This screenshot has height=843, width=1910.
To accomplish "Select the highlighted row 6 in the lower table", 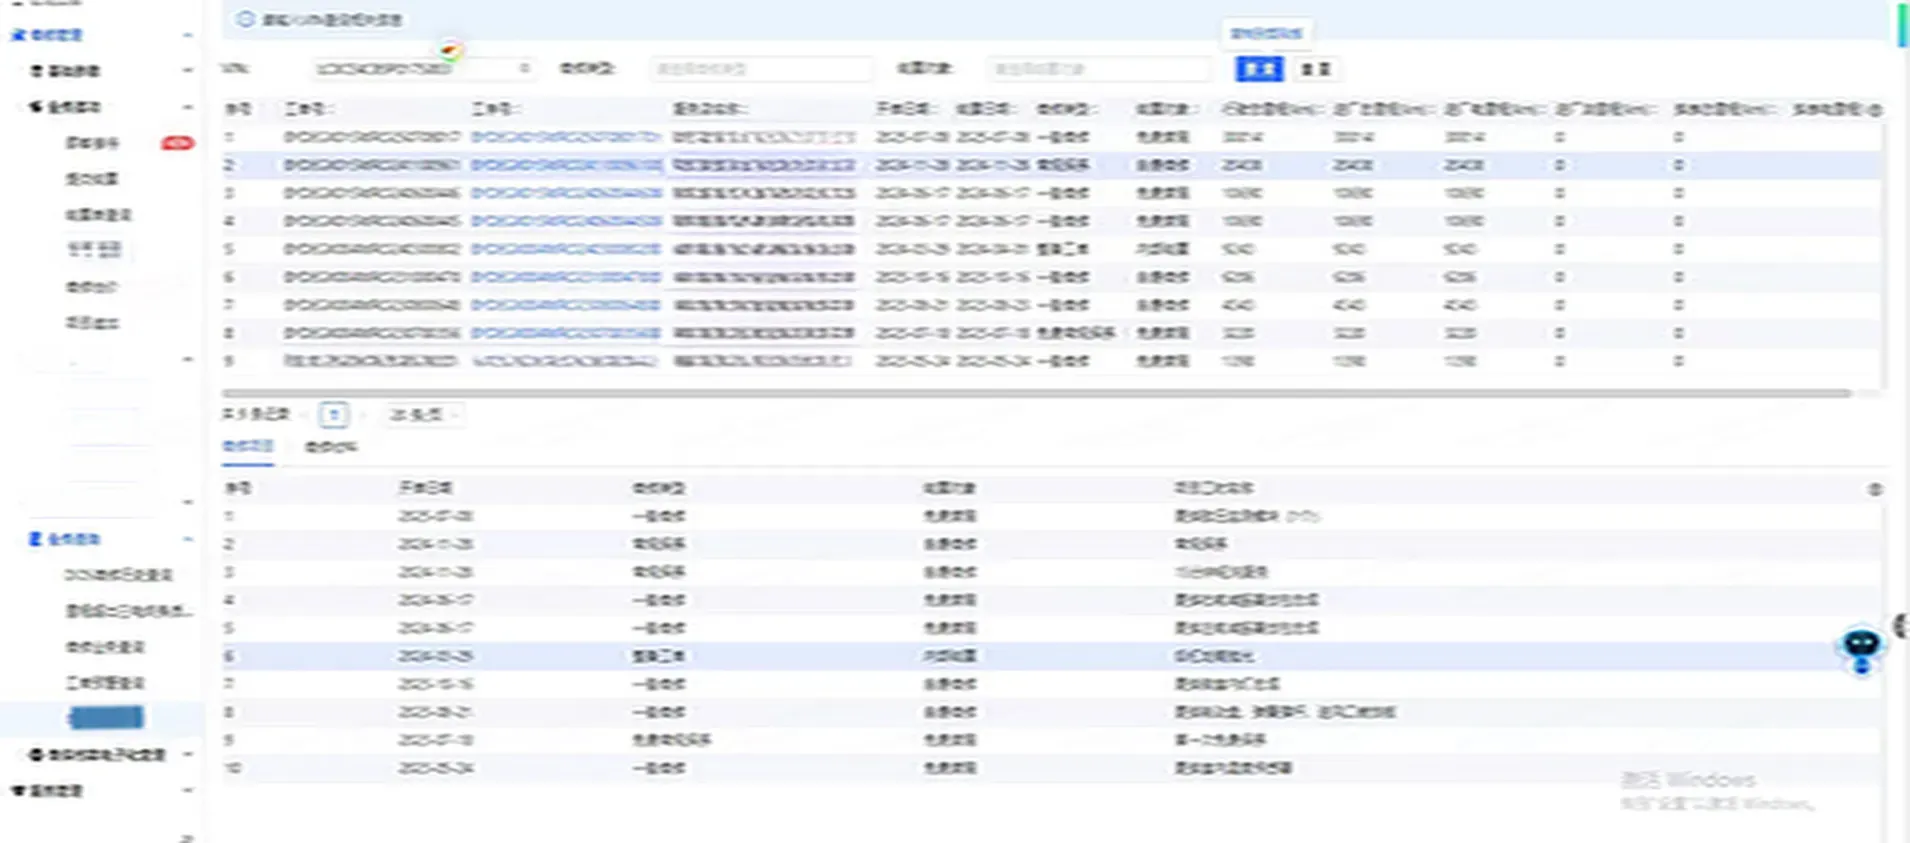I will pyautogui.click(x=1052, y=656).
